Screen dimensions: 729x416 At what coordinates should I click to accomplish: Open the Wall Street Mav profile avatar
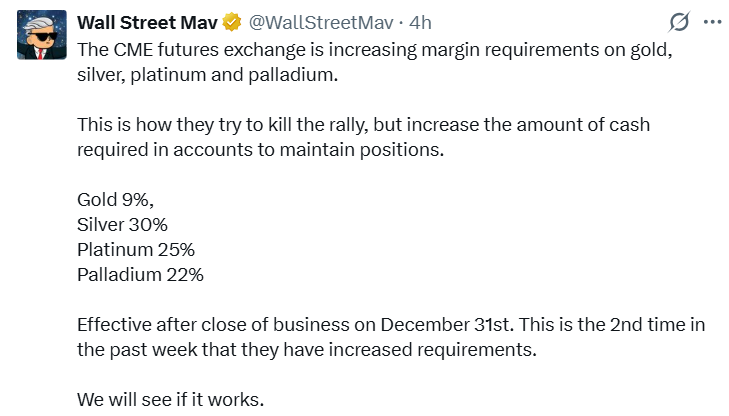coord(36,35)
